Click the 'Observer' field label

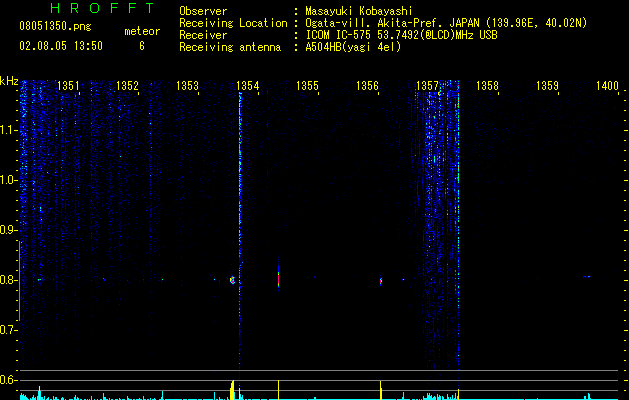[x=203, y=11]
